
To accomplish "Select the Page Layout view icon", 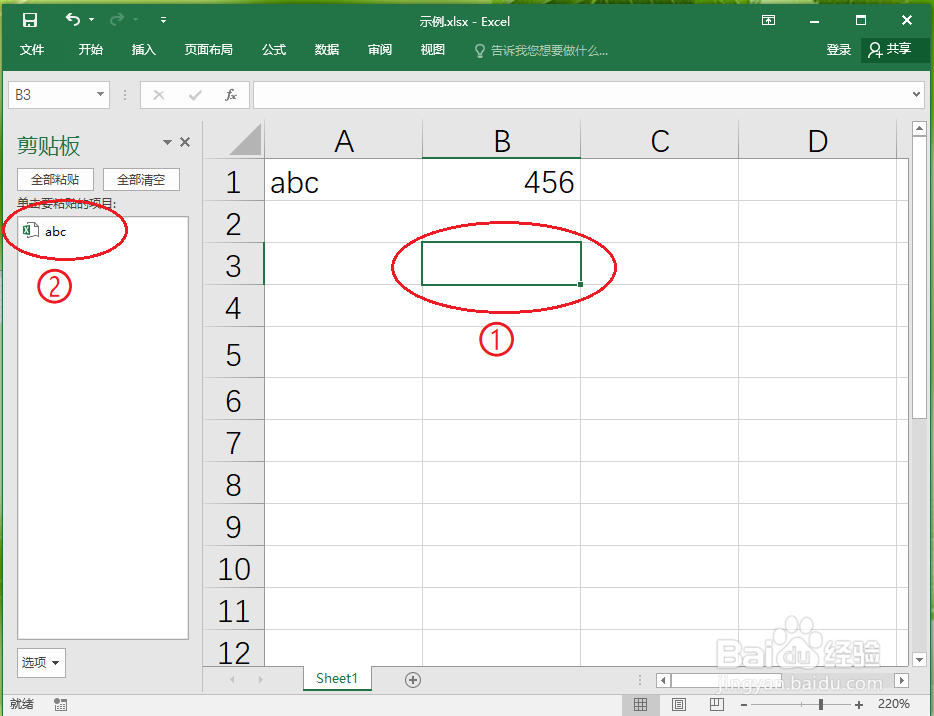I will (678, 703).
